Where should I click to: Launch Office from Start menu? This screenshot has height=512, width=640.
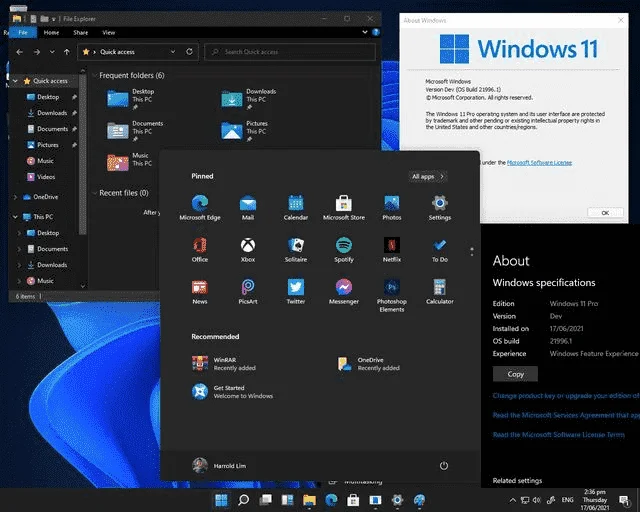coord(200,250)
